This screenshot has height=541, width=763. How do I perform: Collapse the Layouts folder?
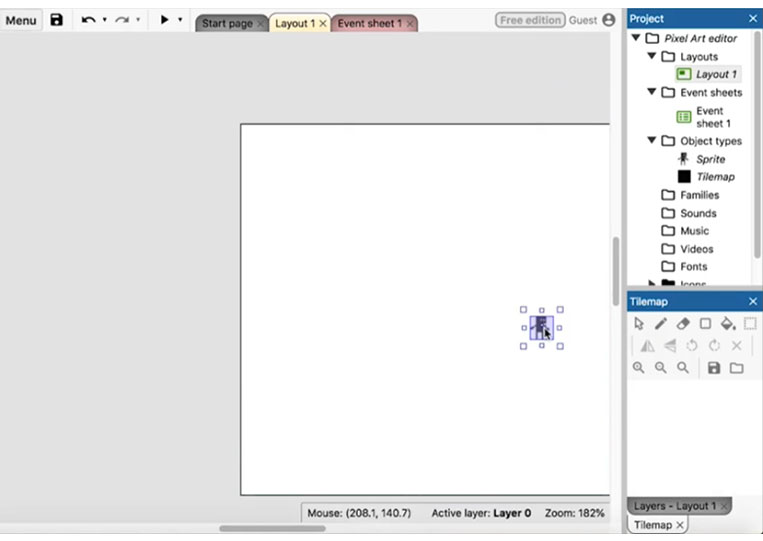click(x=652, y=56)
